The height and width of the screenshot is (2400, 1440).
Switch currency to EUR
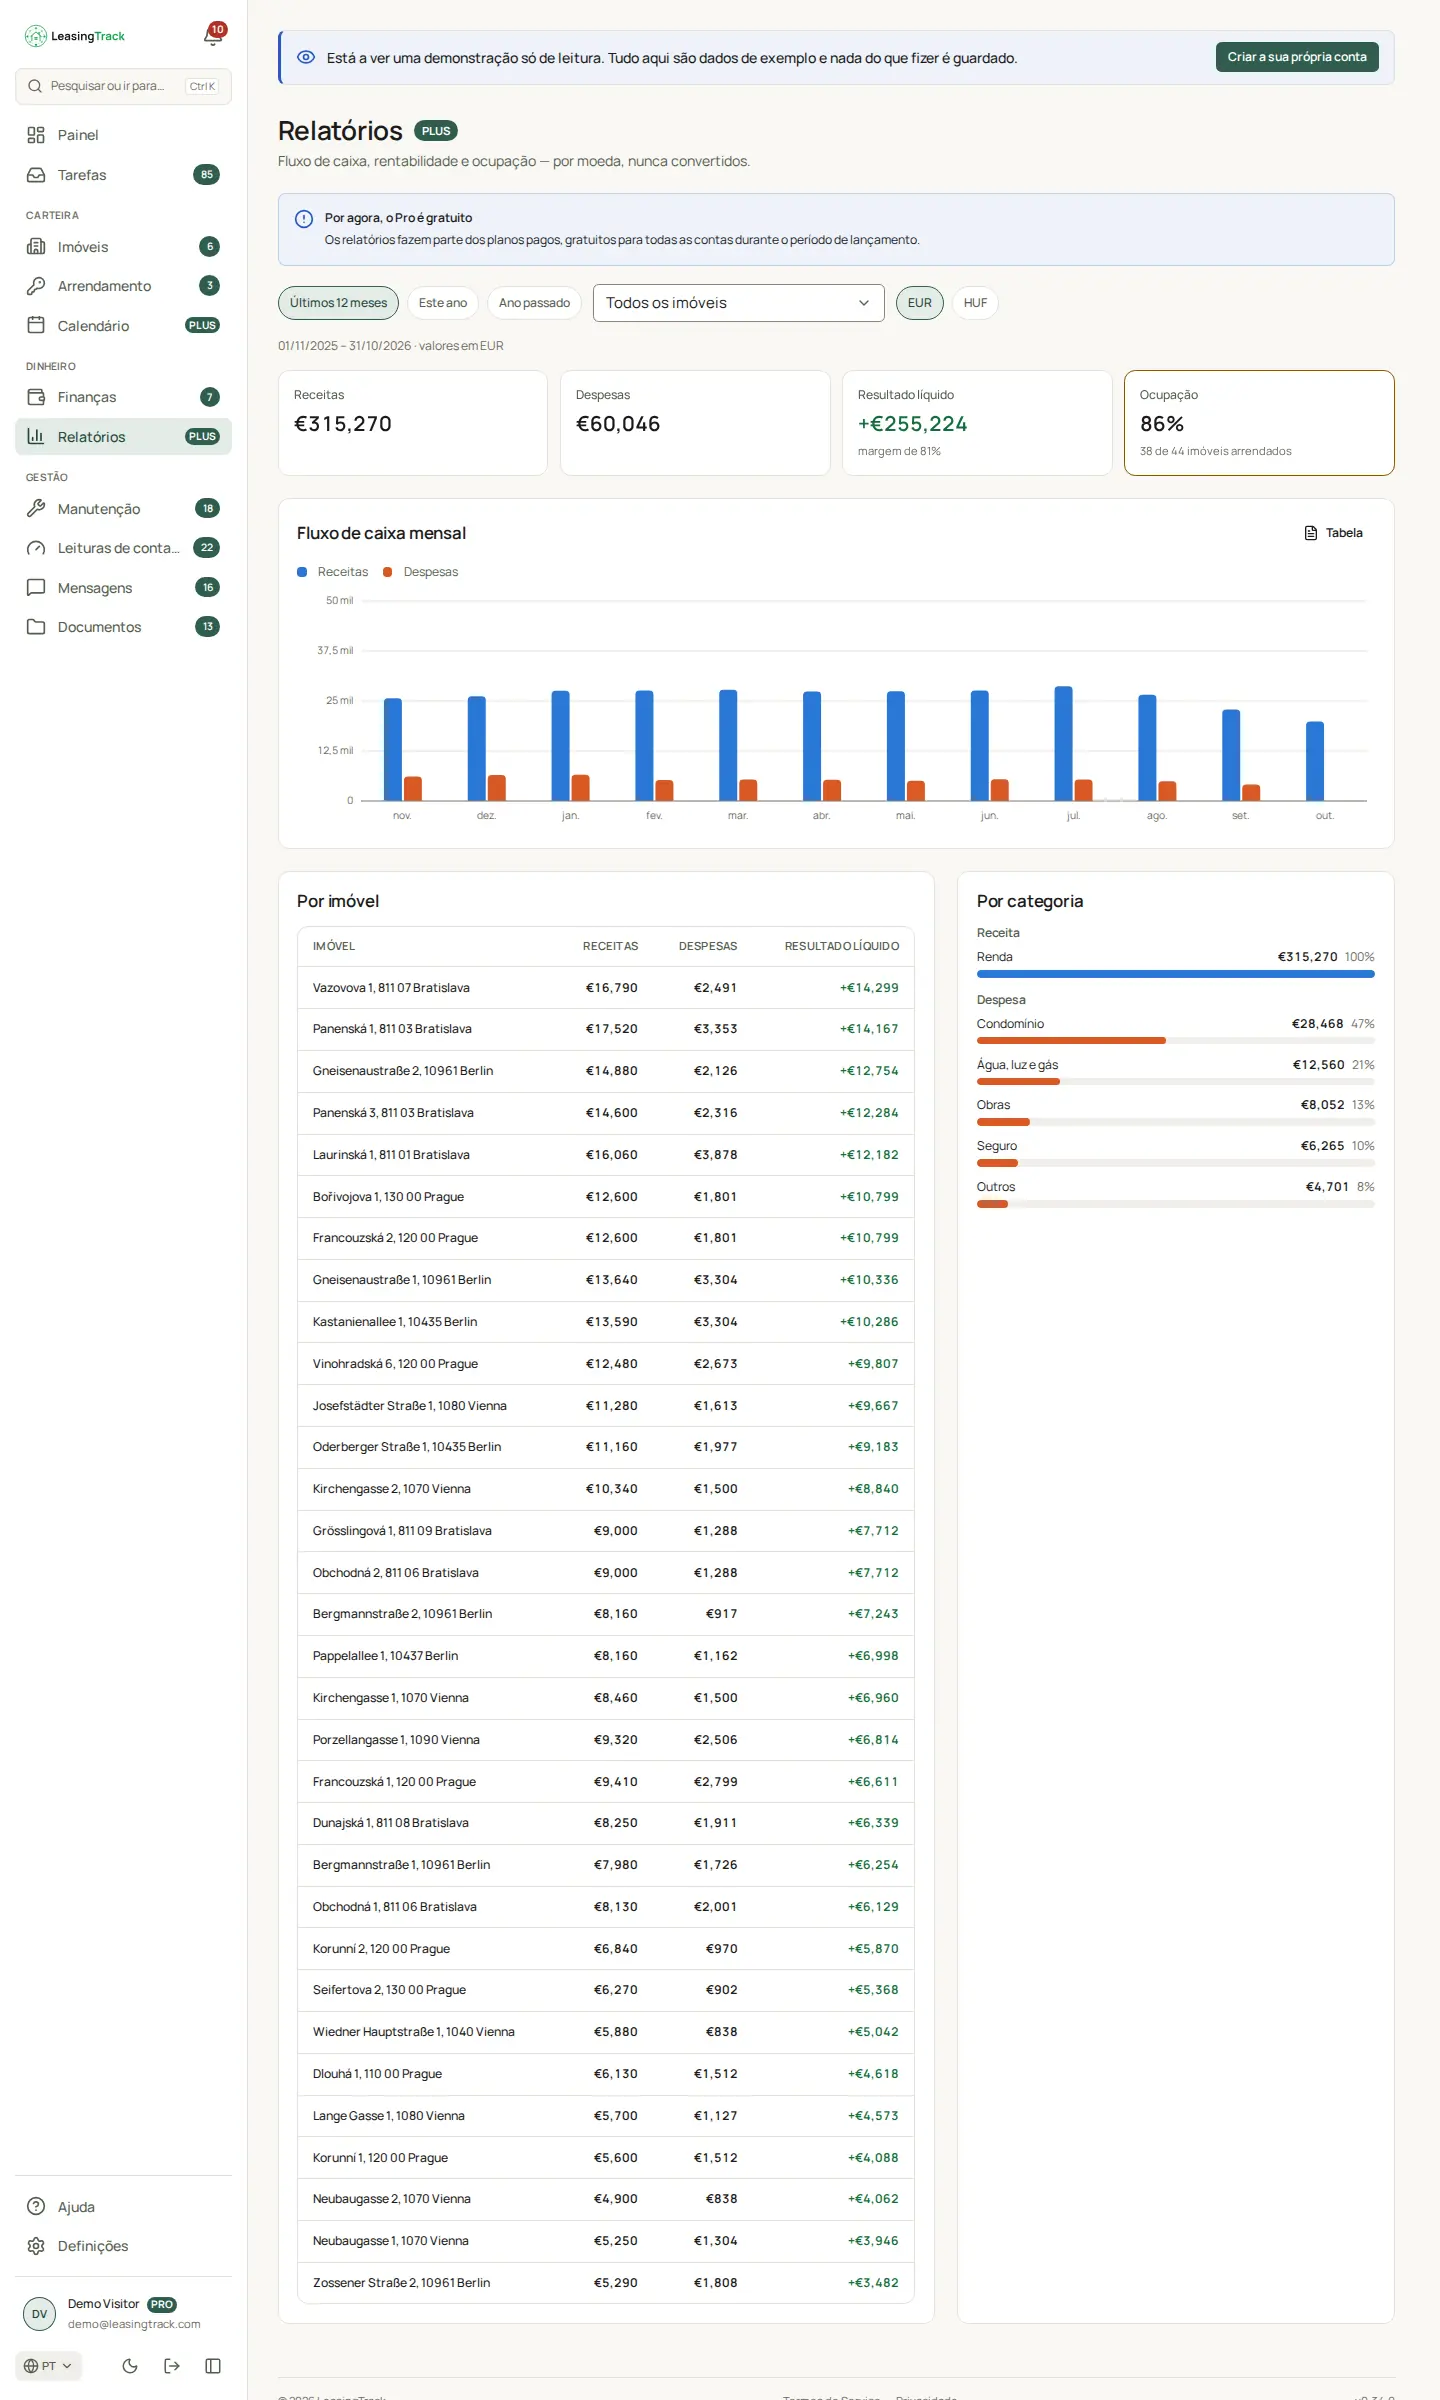click(x=920, y=303)
